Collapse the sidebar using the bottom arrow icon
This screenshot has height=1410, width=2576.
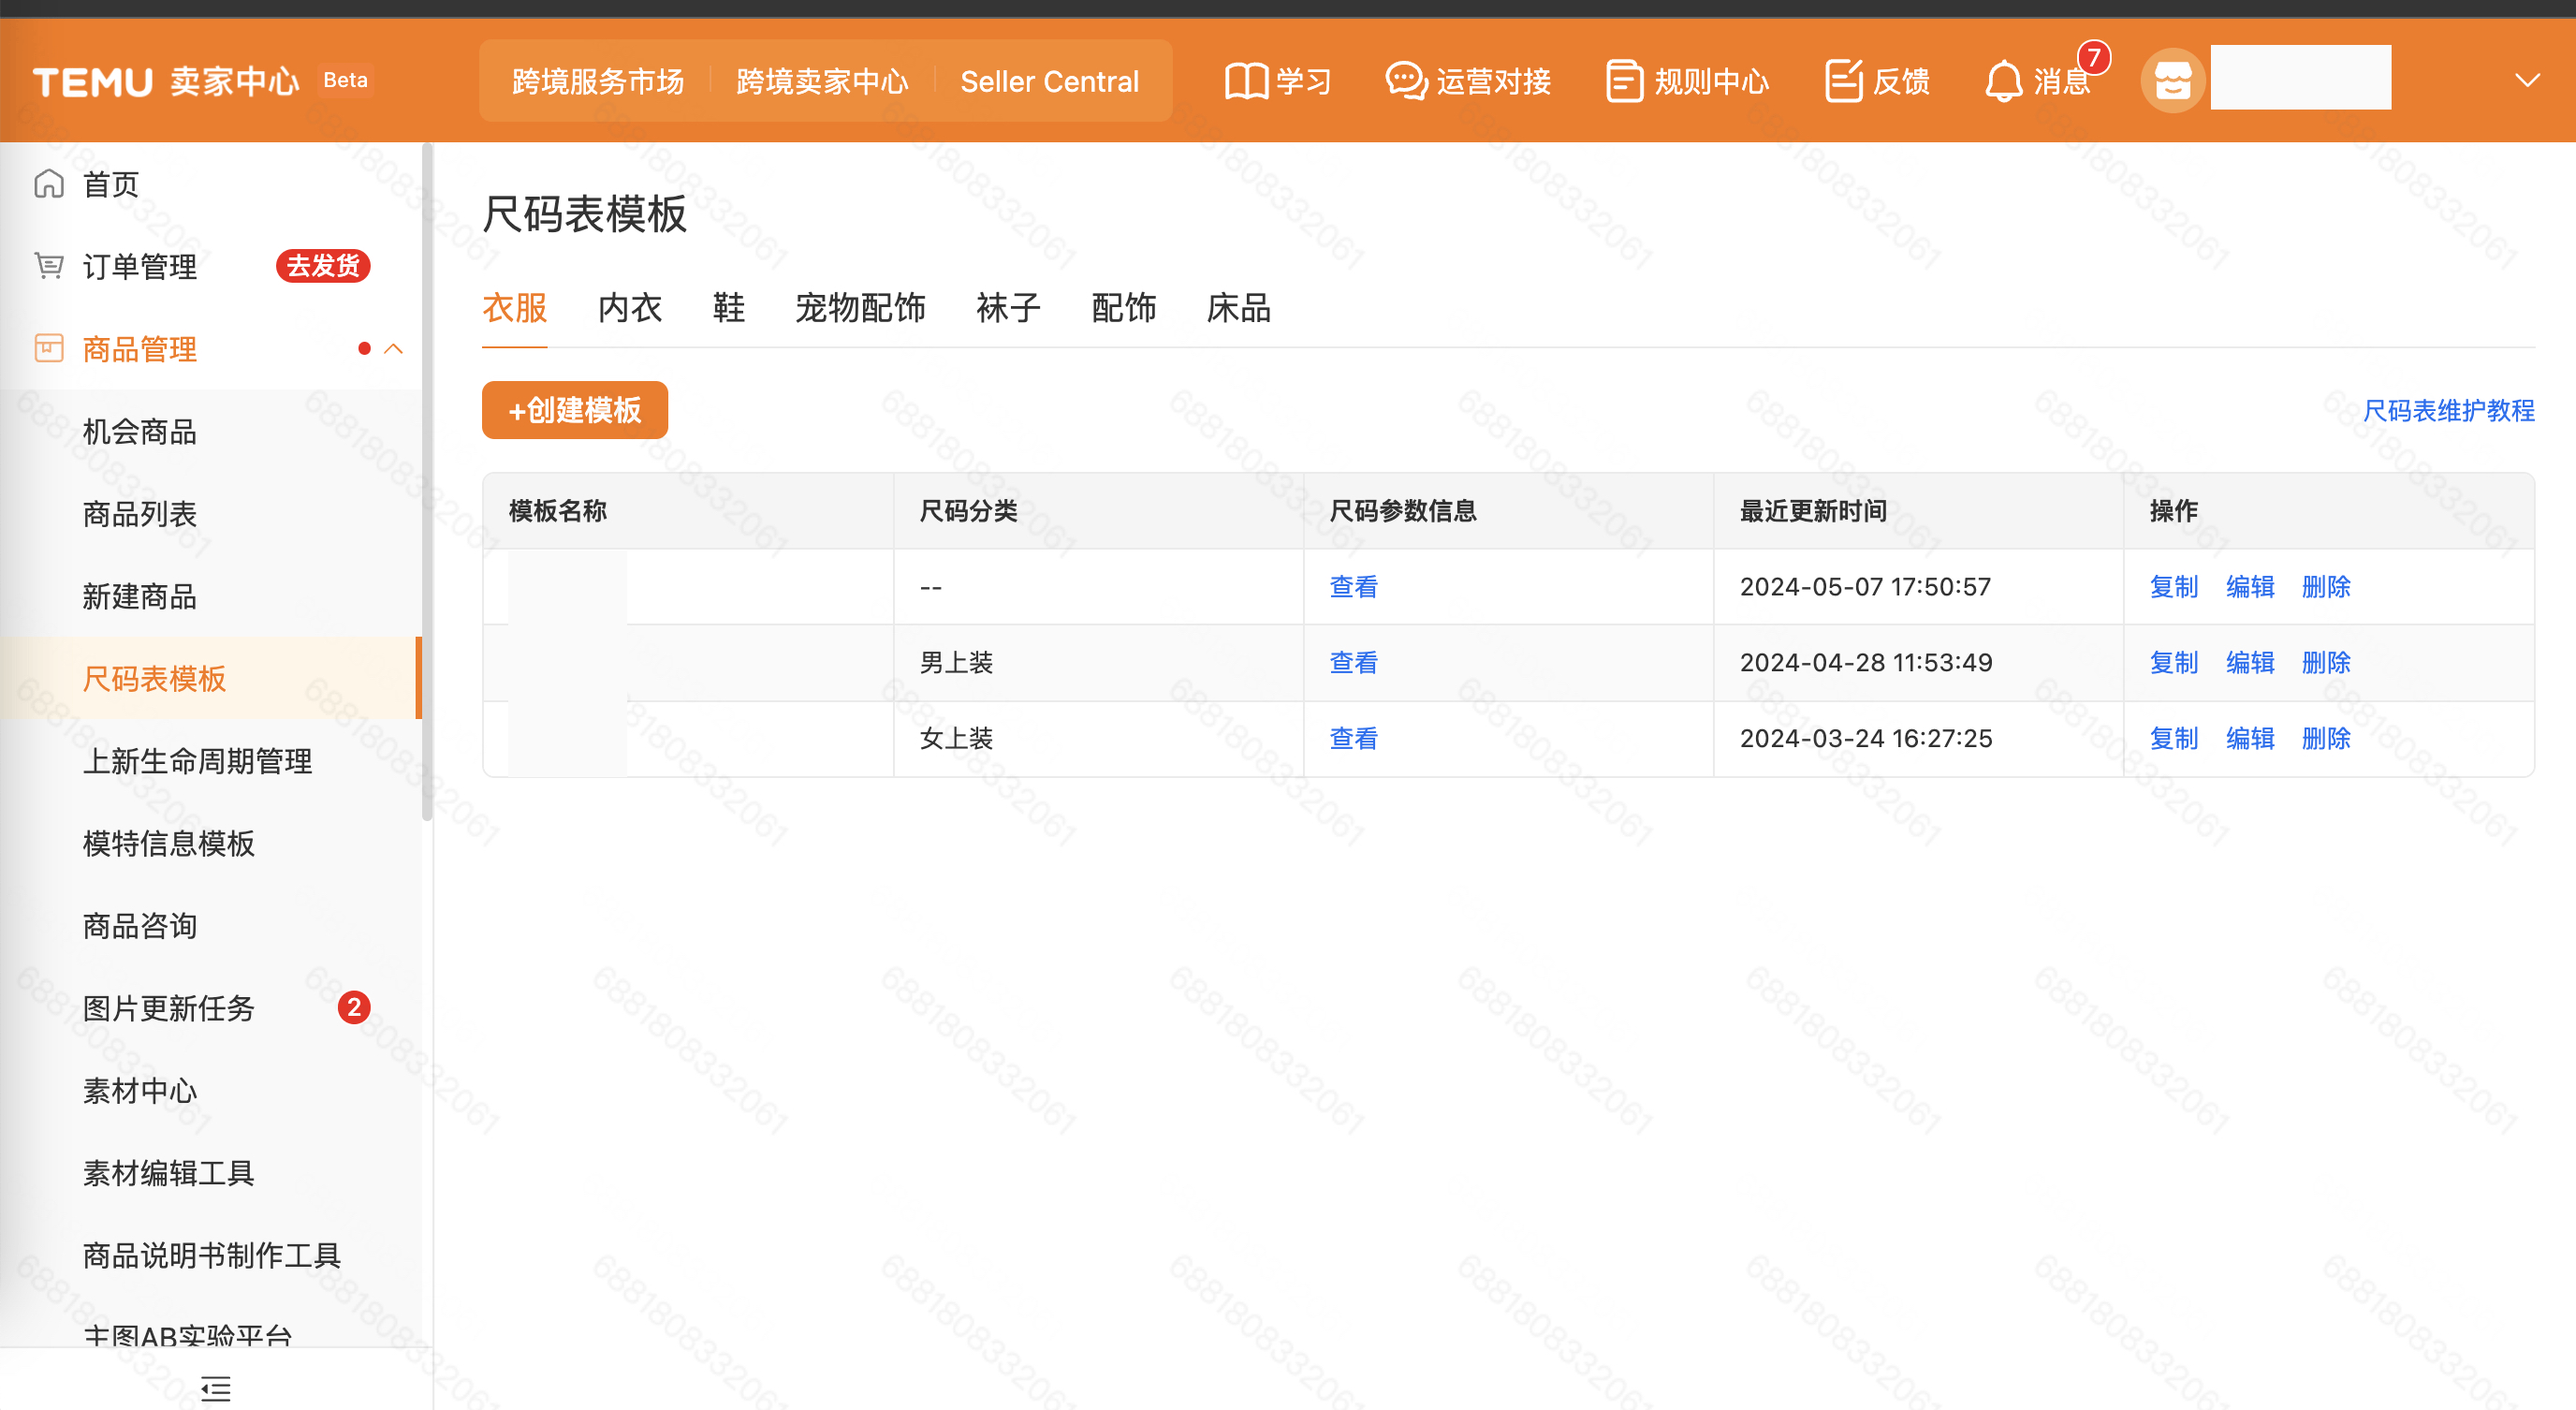point(214,1389)
